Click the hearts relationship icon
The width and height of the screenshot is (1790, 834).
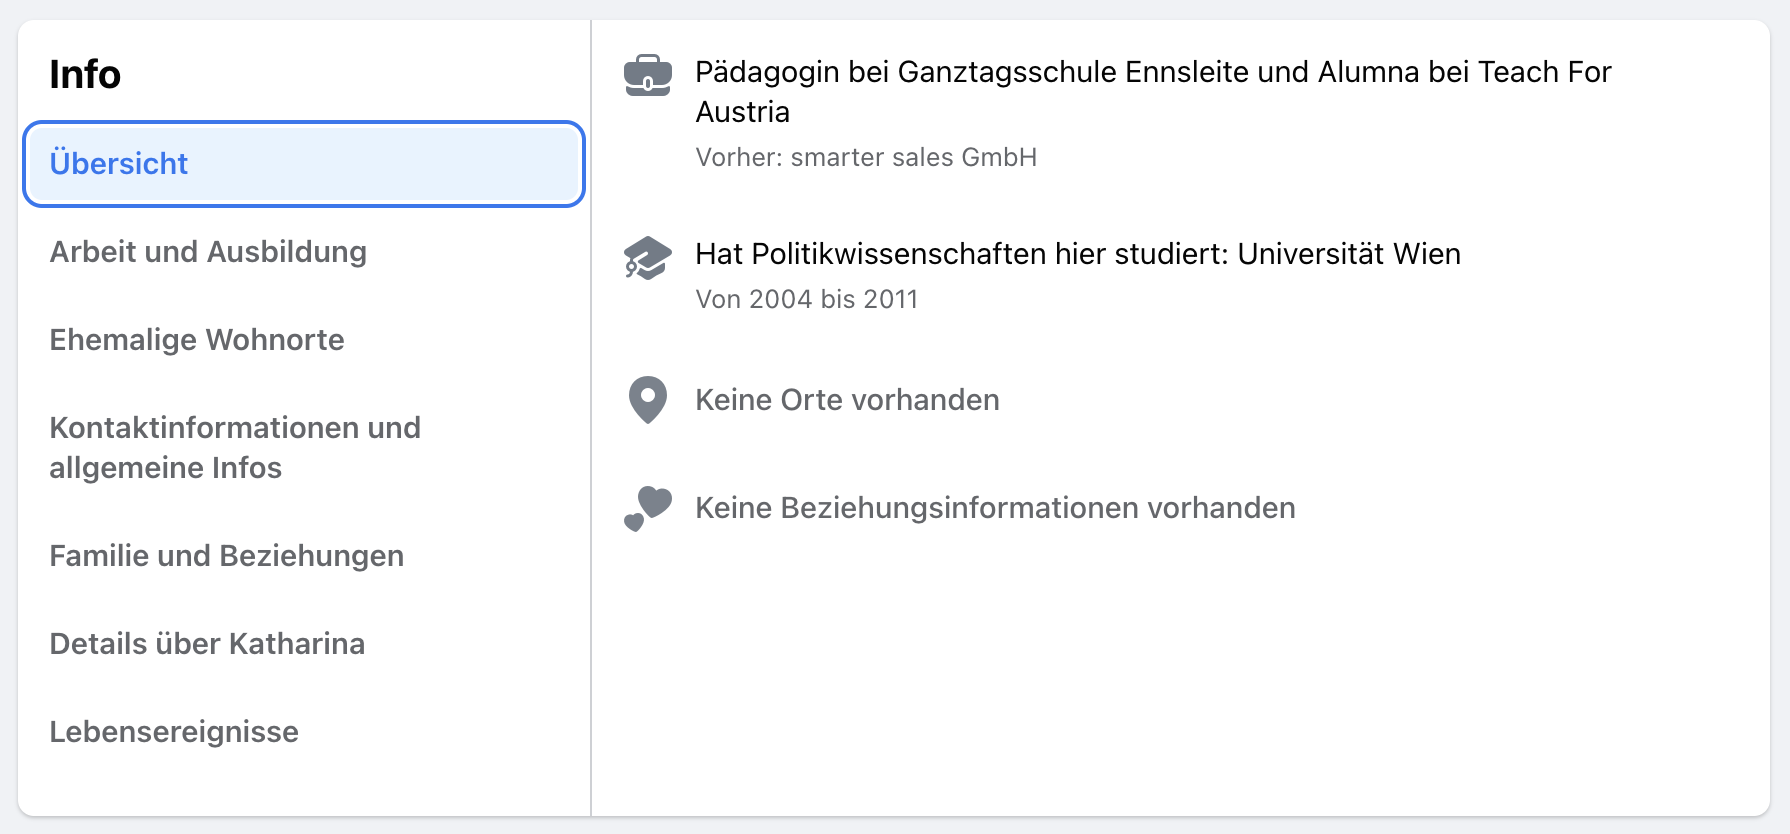pyautogui.click(x=648, y=508)
